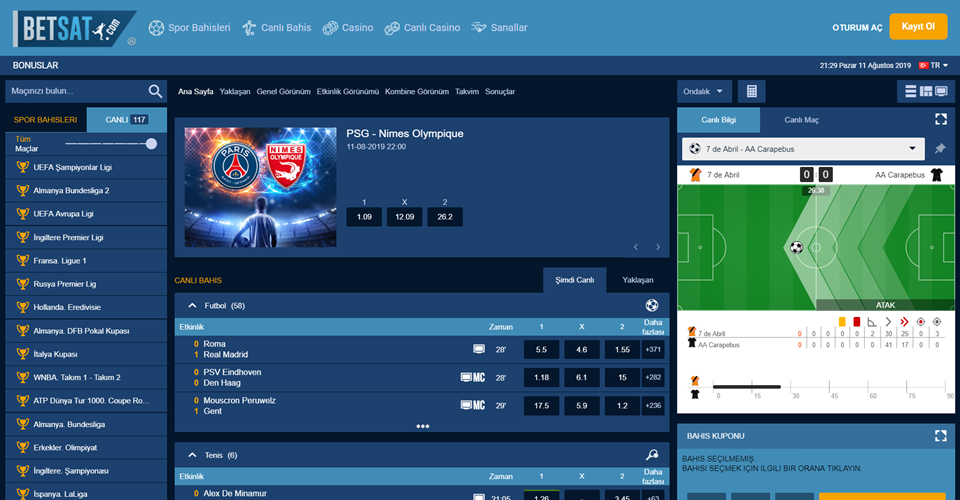The height and width of the screenshot is (500, 960).
Task: Open the Kombine Görünüm menu item
Action: (x=417, y=92)
